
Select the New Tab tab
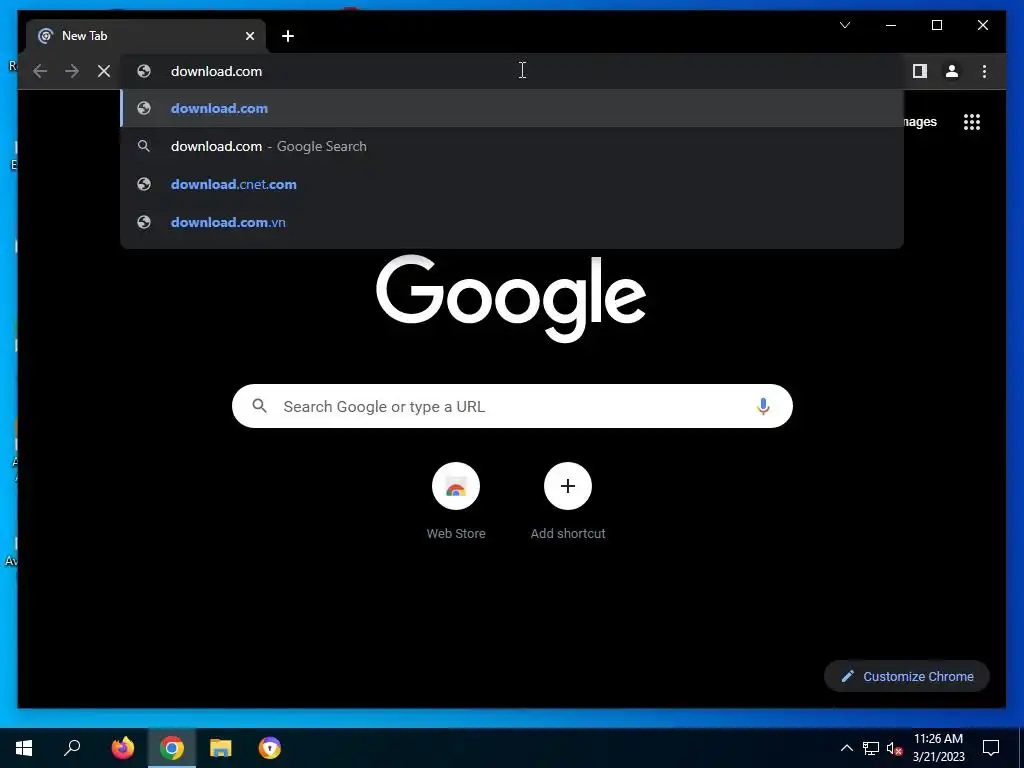pos(145,36)
